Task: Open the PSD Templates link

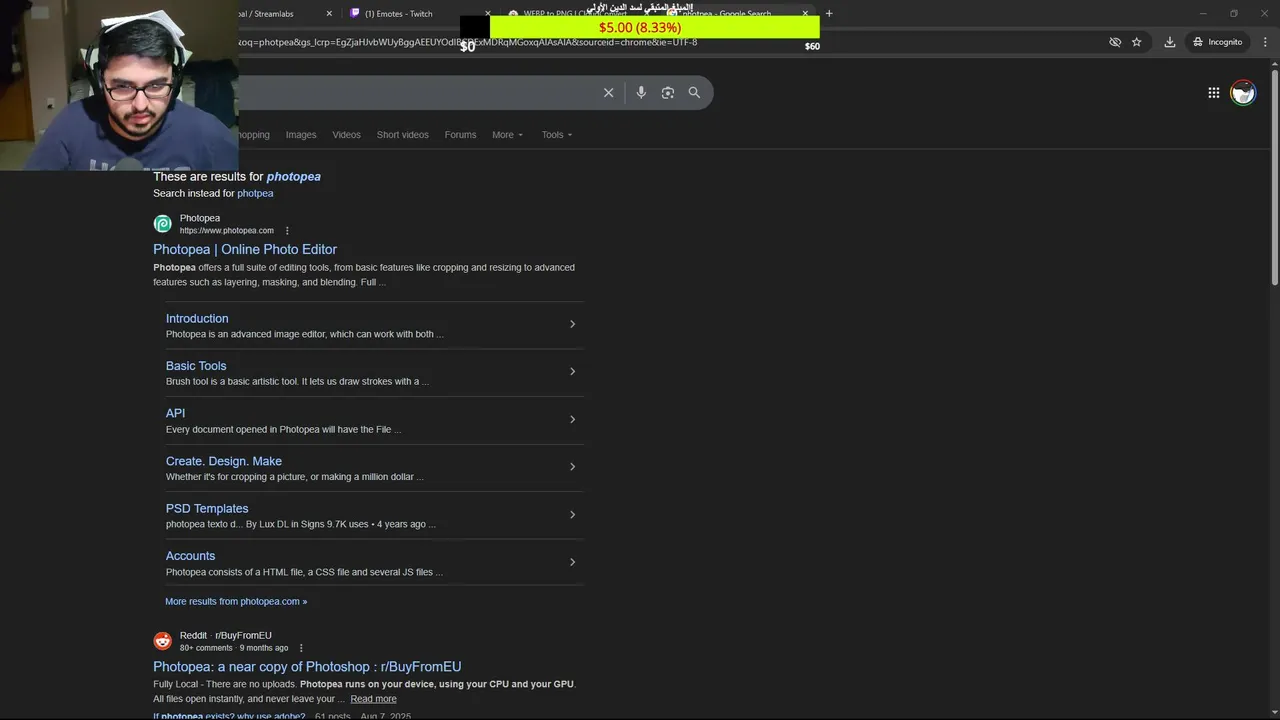Action: [x=207, y=508]
